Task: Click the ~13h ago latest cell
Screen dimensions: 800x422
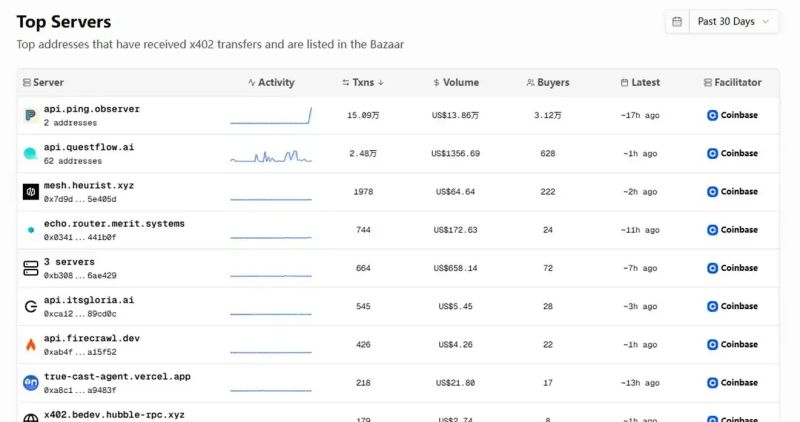Action: tap(640, 383)
